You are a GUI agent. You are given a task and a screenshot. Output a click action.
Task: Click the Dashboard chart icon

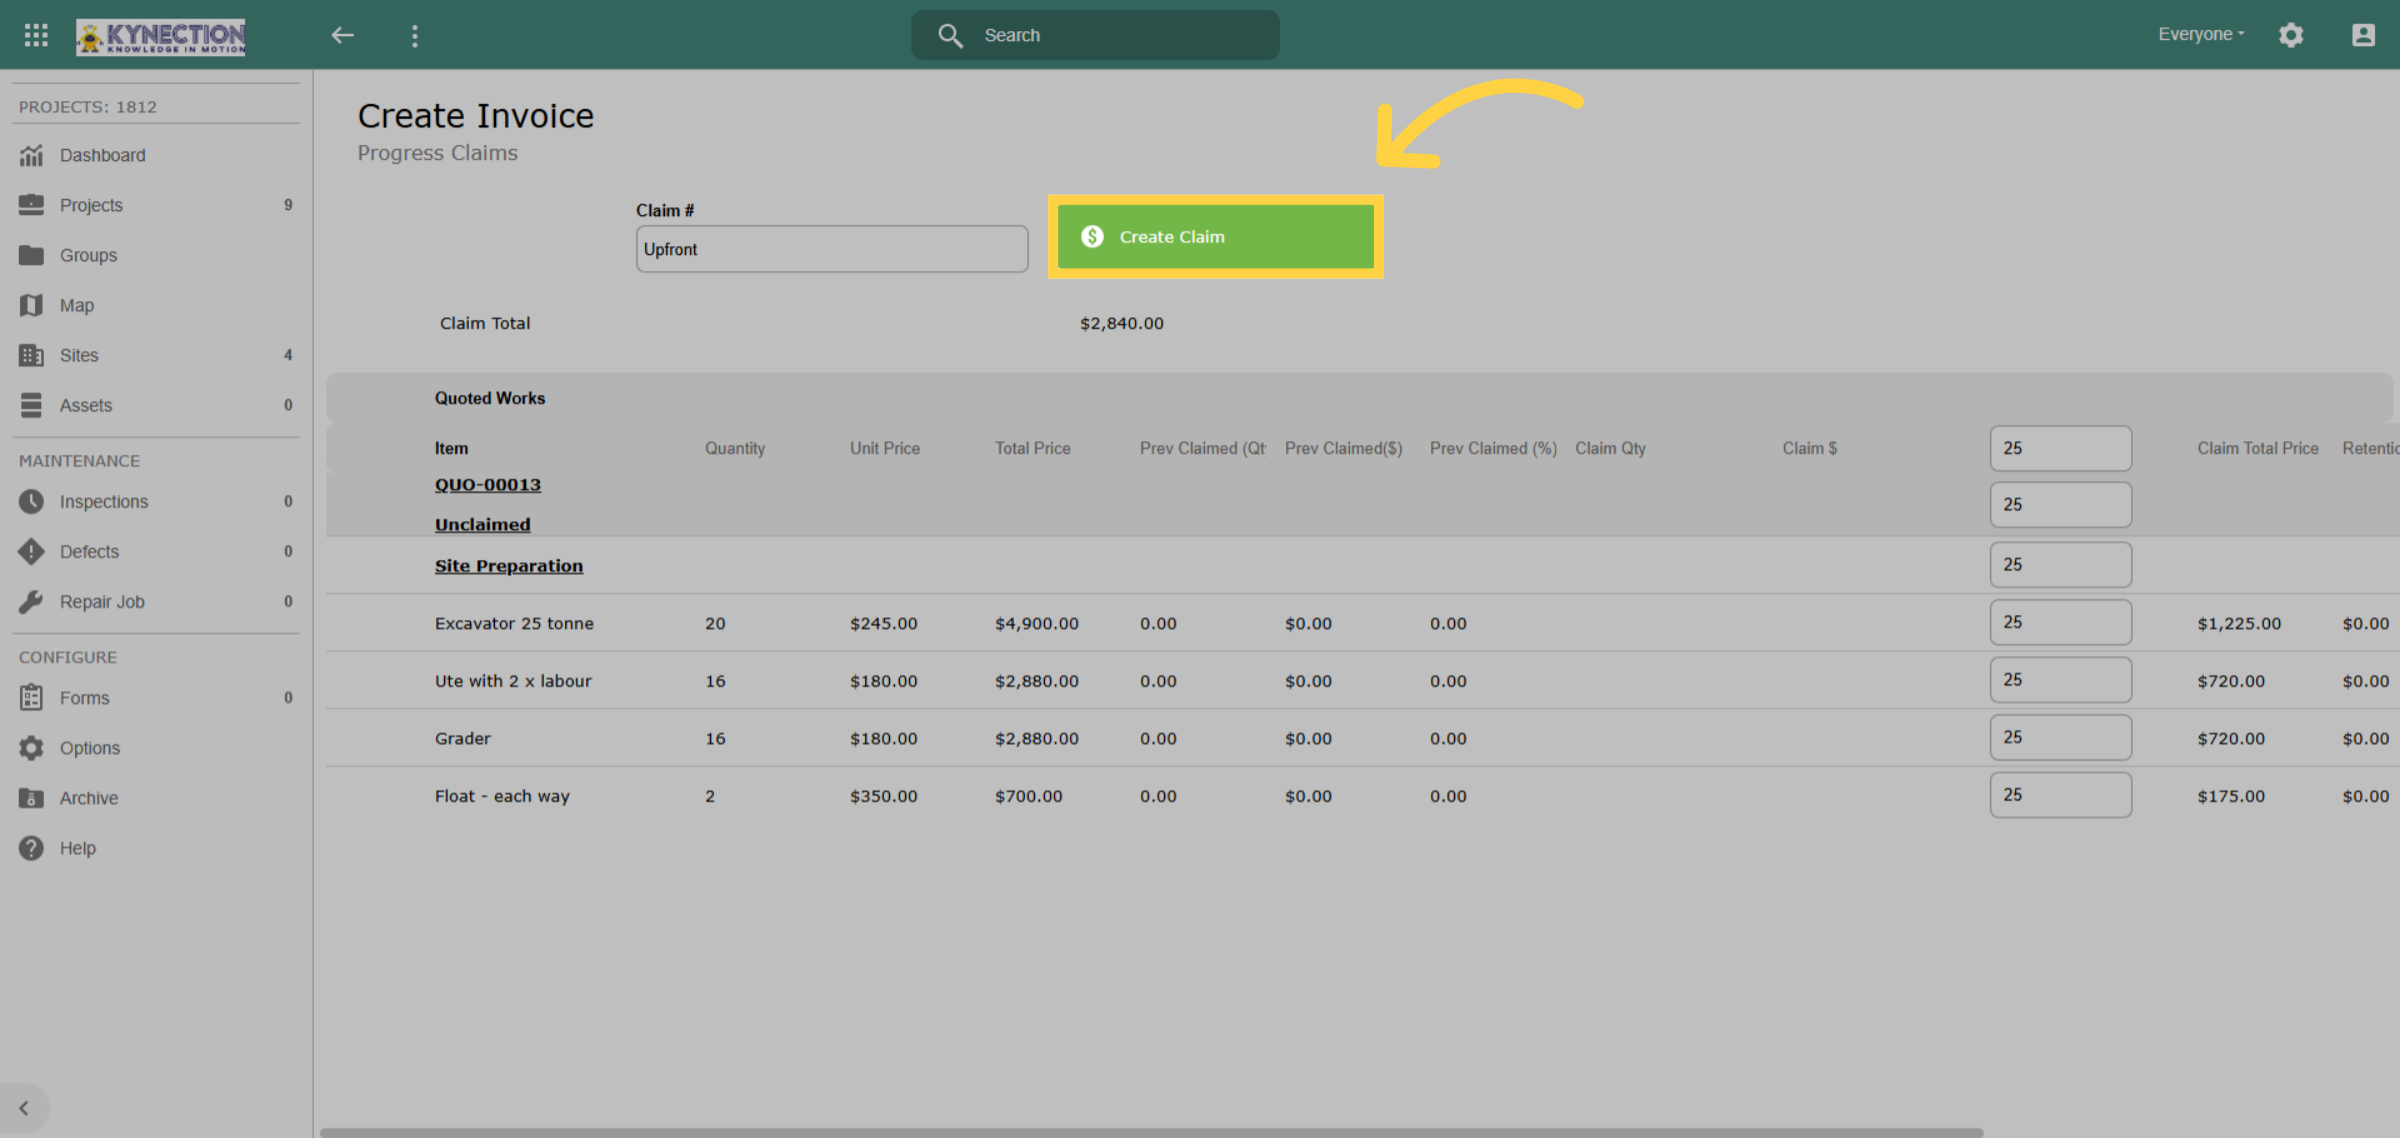(x=32, y=155)
